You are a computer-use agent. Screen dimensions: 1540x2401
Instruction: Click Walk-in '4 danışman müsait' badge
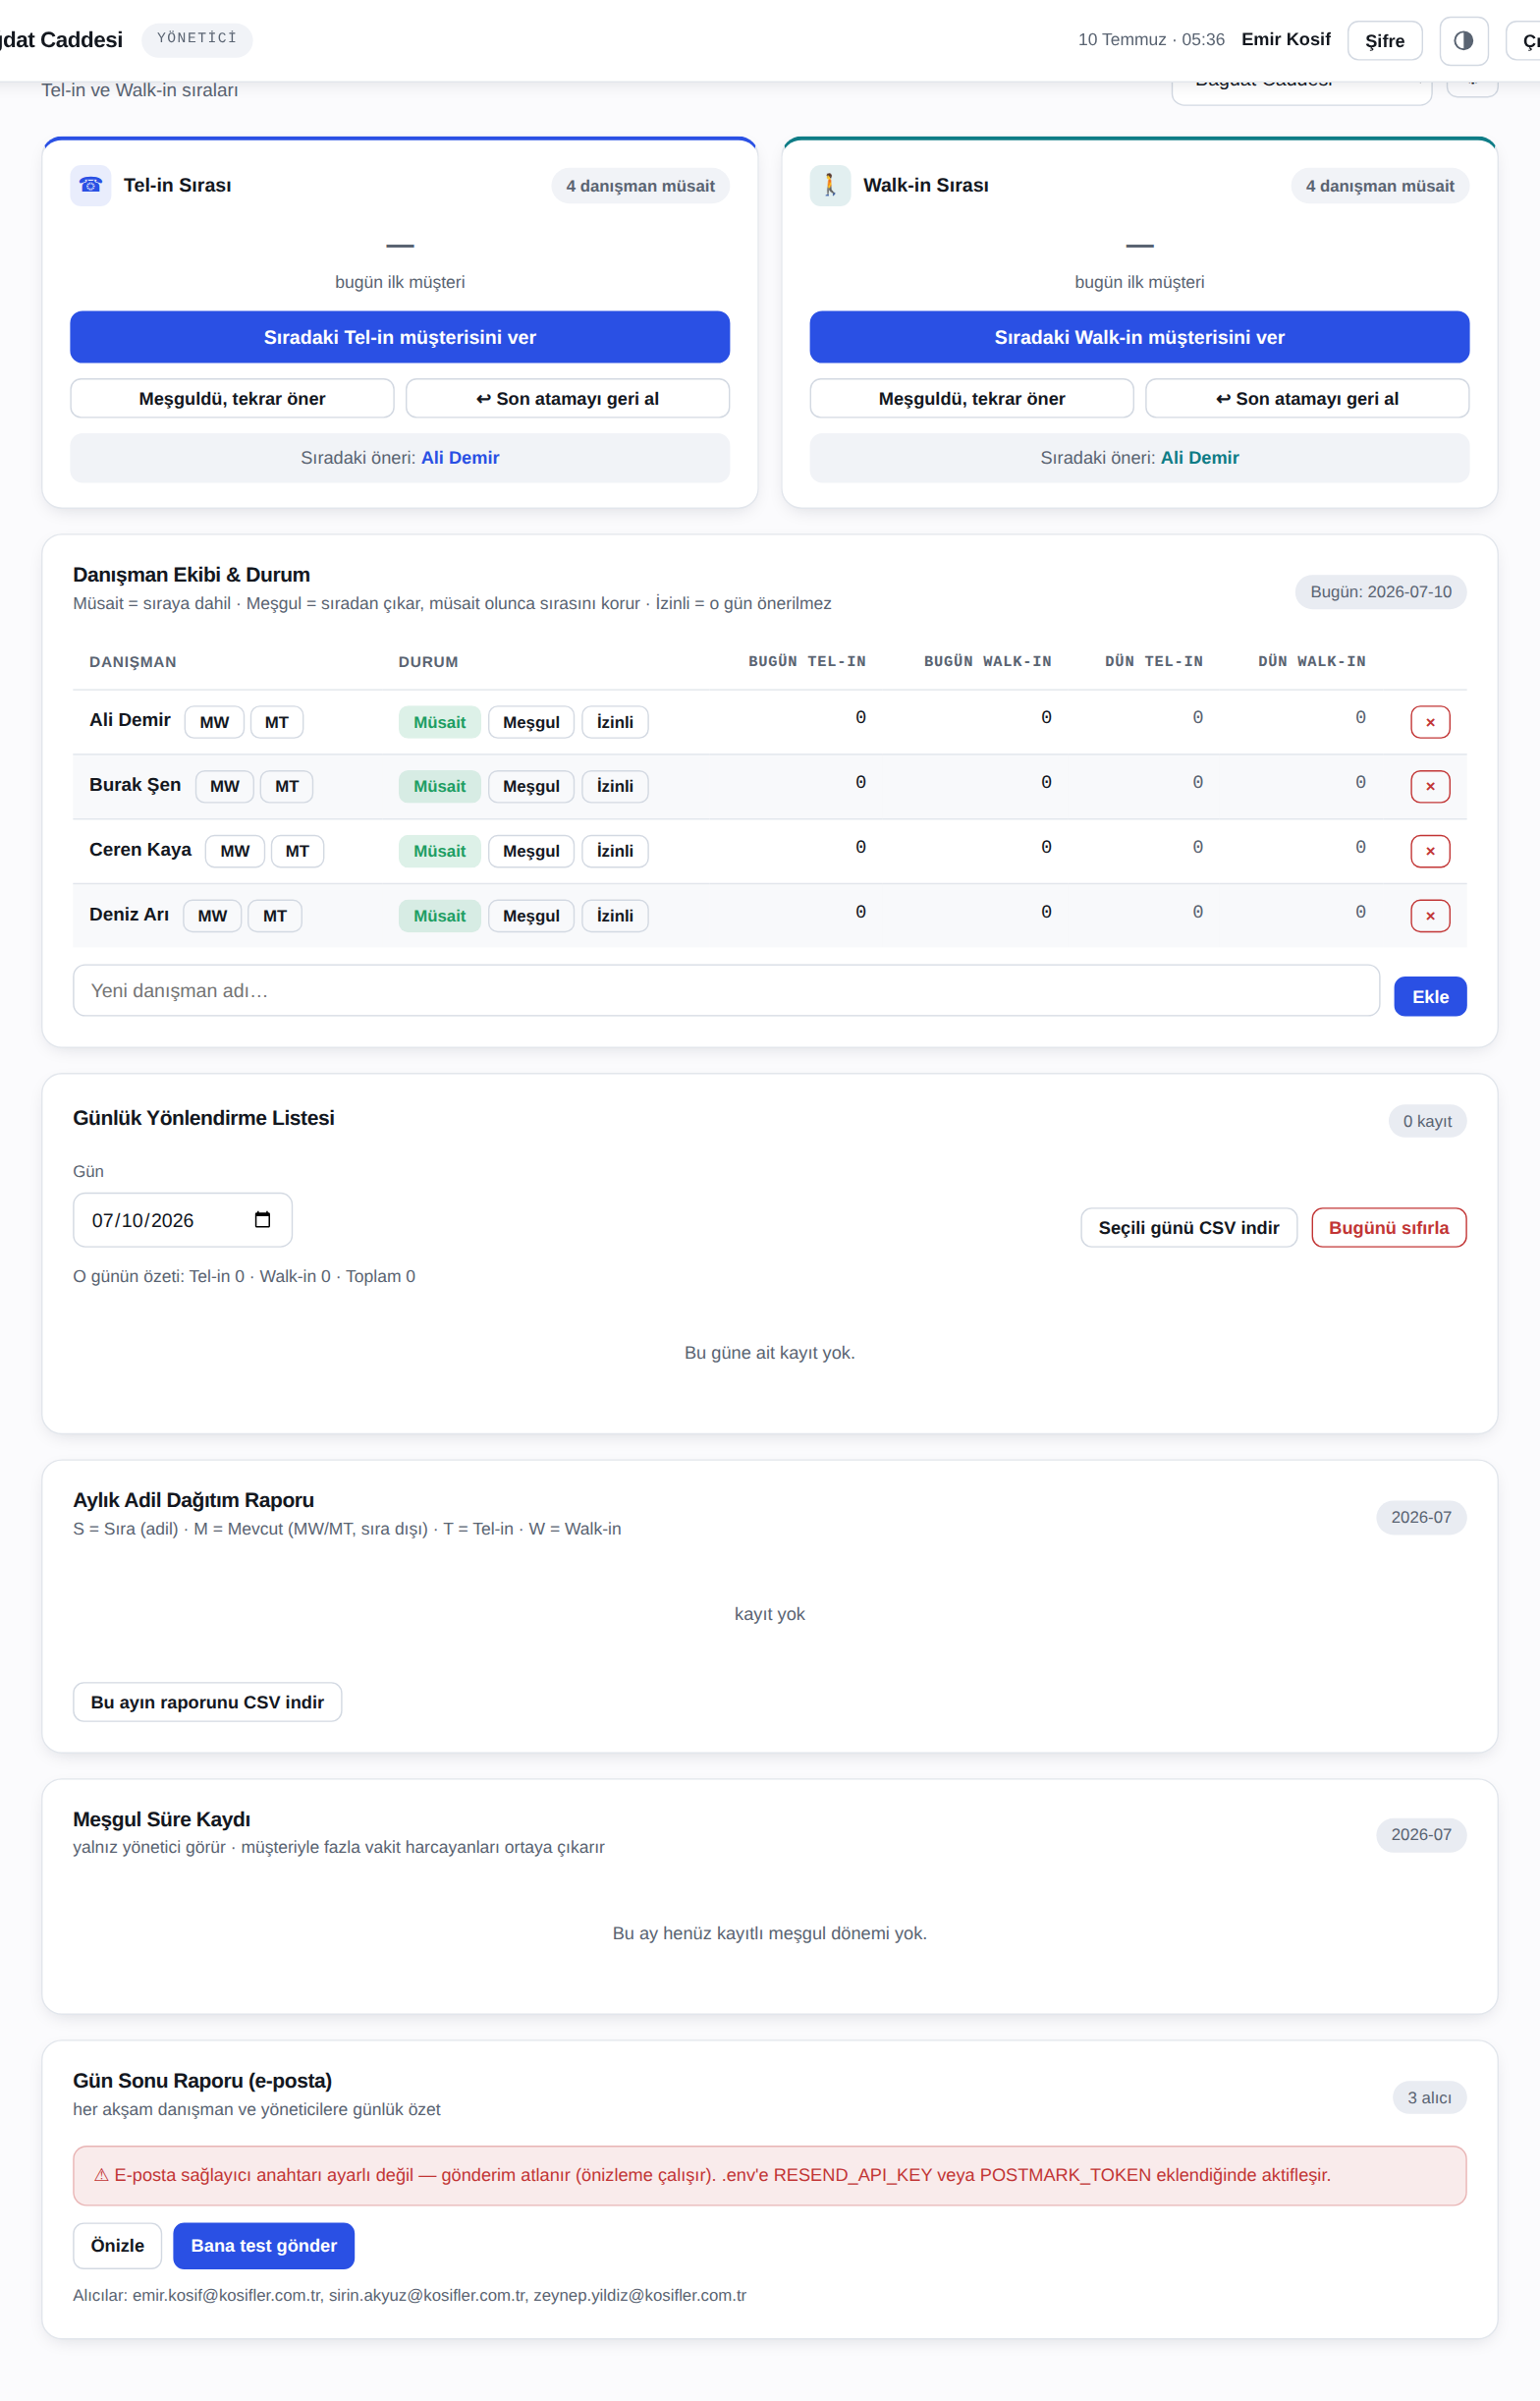[1379, 186]
